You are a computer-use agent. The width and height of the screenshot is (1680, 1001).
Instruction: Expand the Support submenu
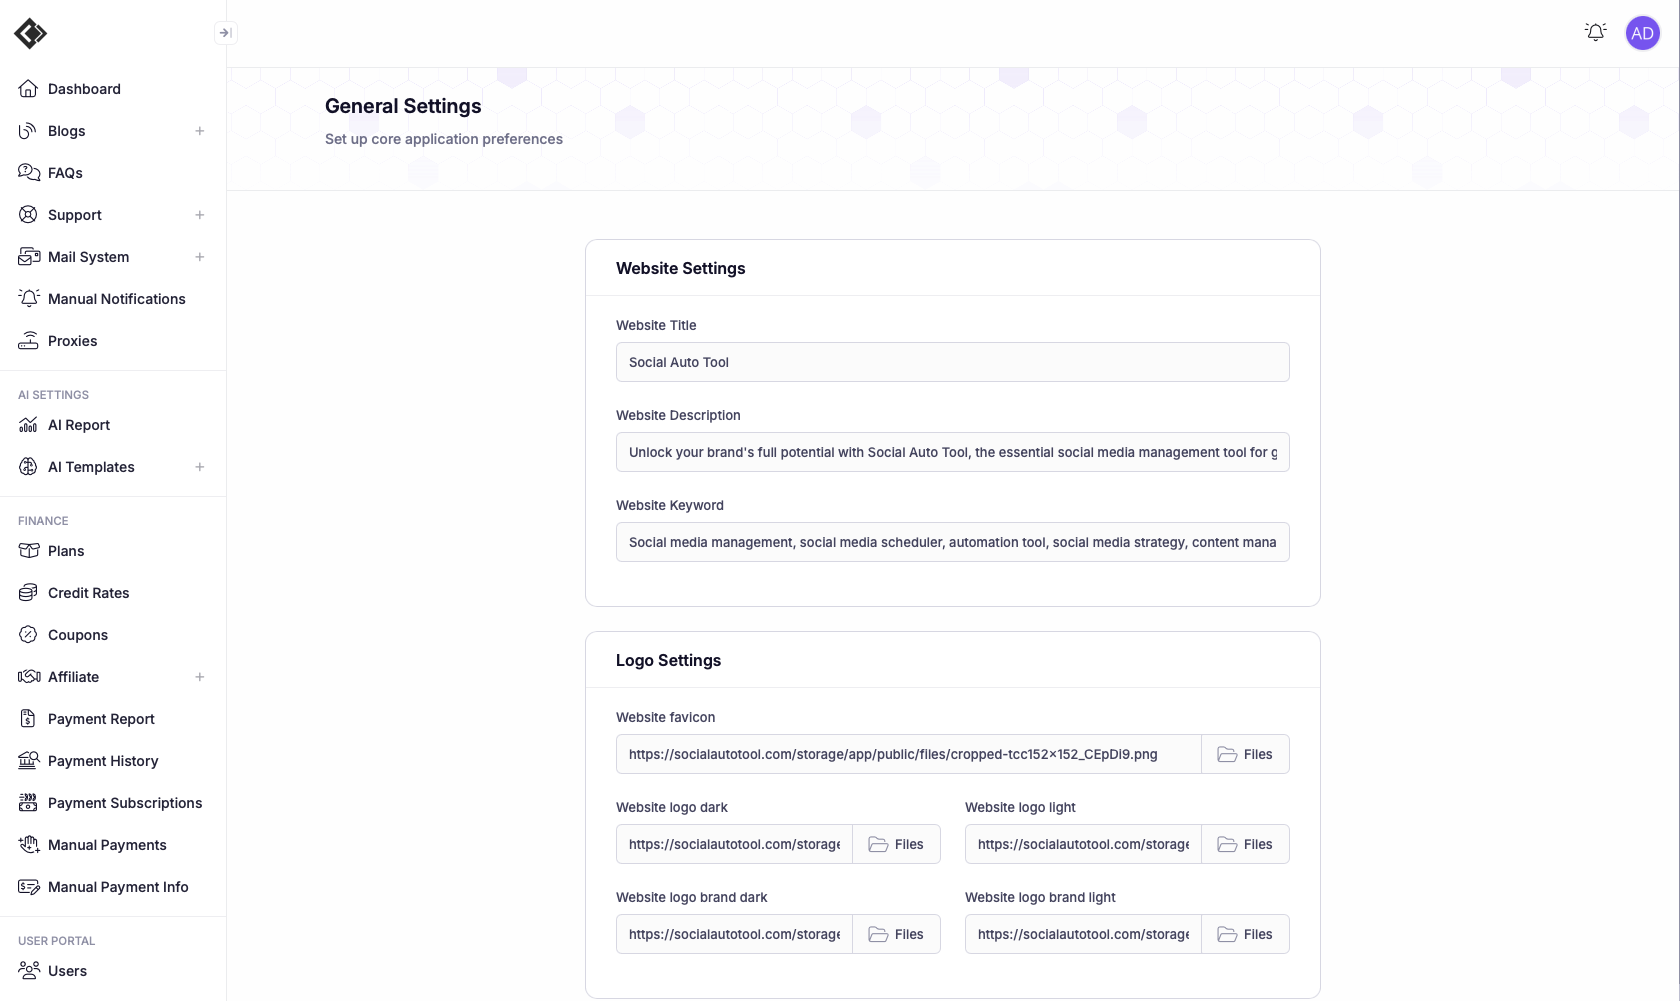pos(200,215)
